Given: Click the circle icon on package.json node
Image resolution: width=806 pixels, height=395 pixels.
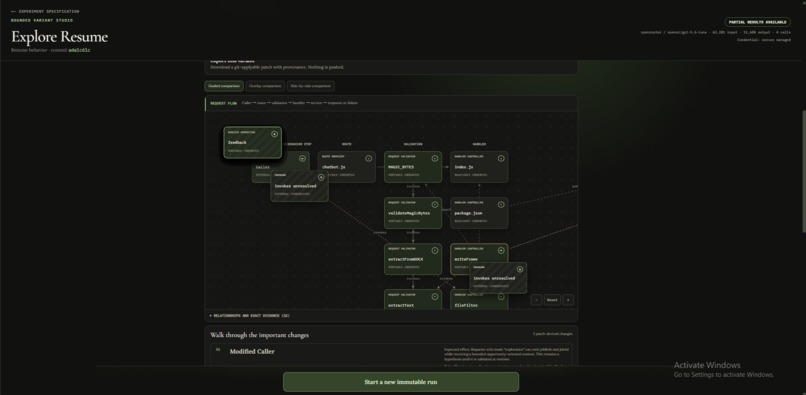Looking at the screenshot, I should 501,204.
